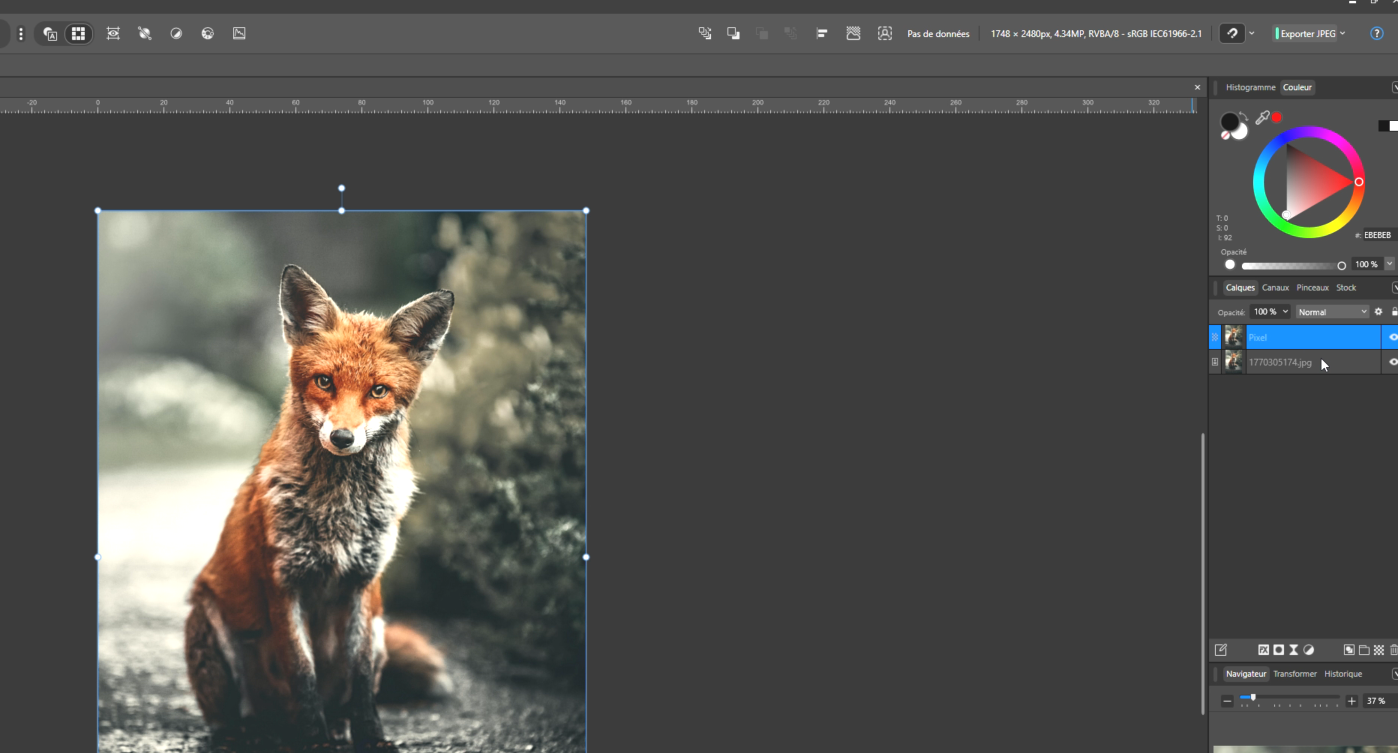Open the help question mark icon
The width and height of the screenshot is (1398, 753).
tap(1377, 34)
